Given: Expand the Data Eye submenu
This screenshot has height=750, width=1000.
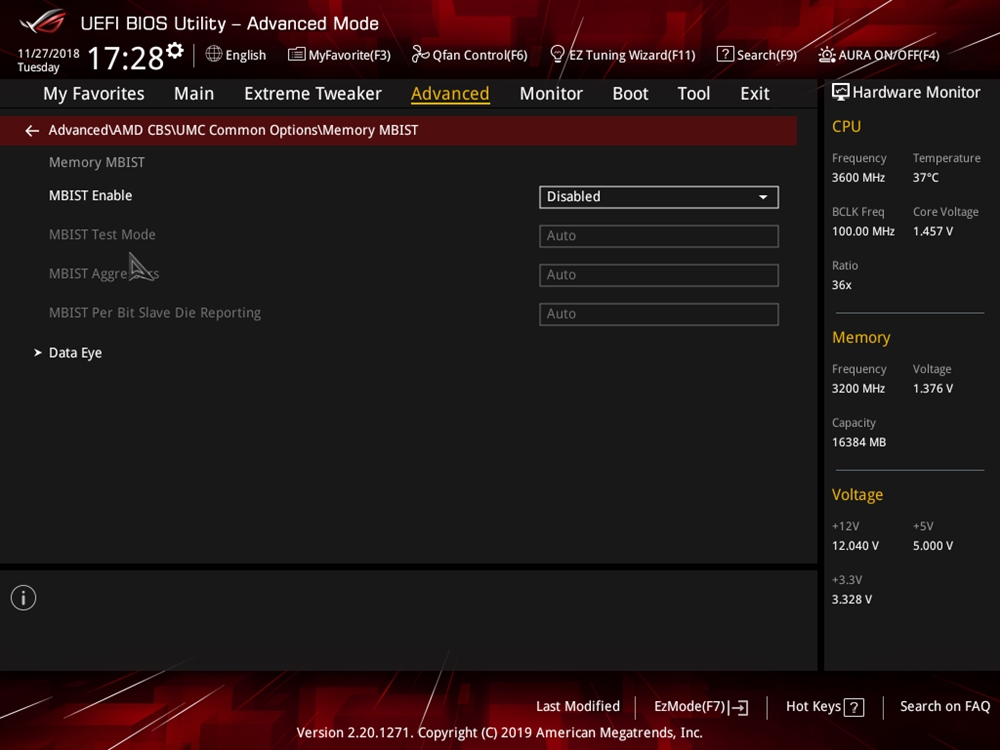Looking at the screenshot, I should tap(75, 353).
